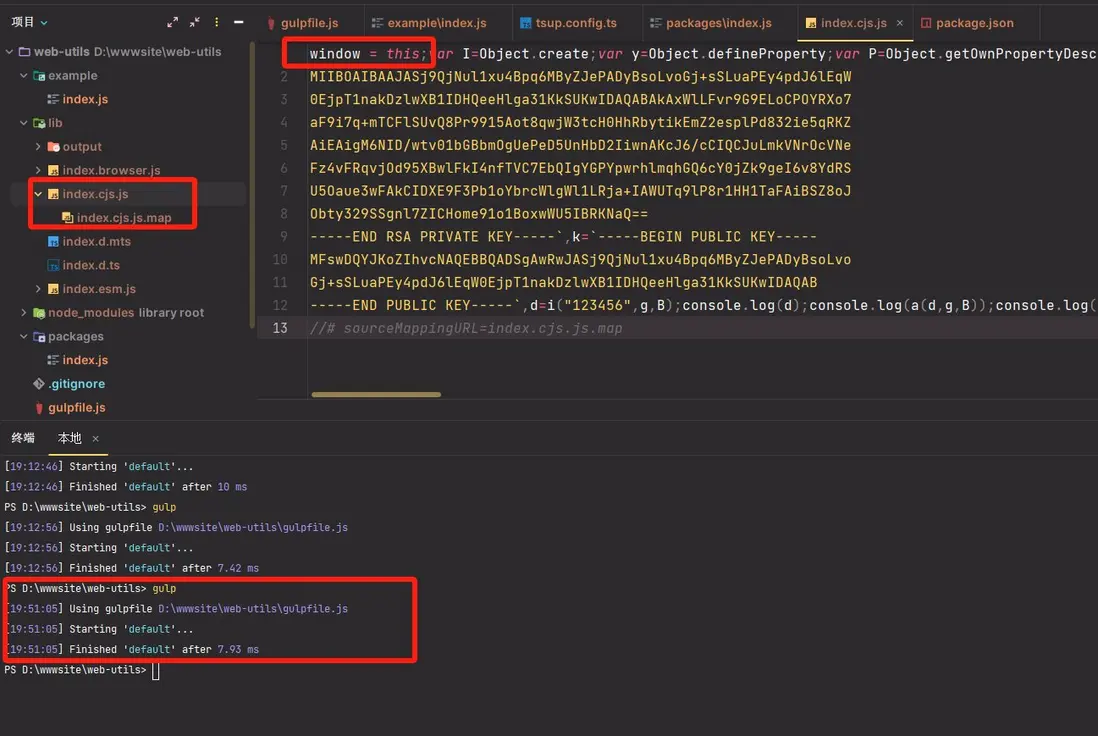Switch to package.json tab
The width and height of the screenshot is (1098, 736).
coord(967,23)
